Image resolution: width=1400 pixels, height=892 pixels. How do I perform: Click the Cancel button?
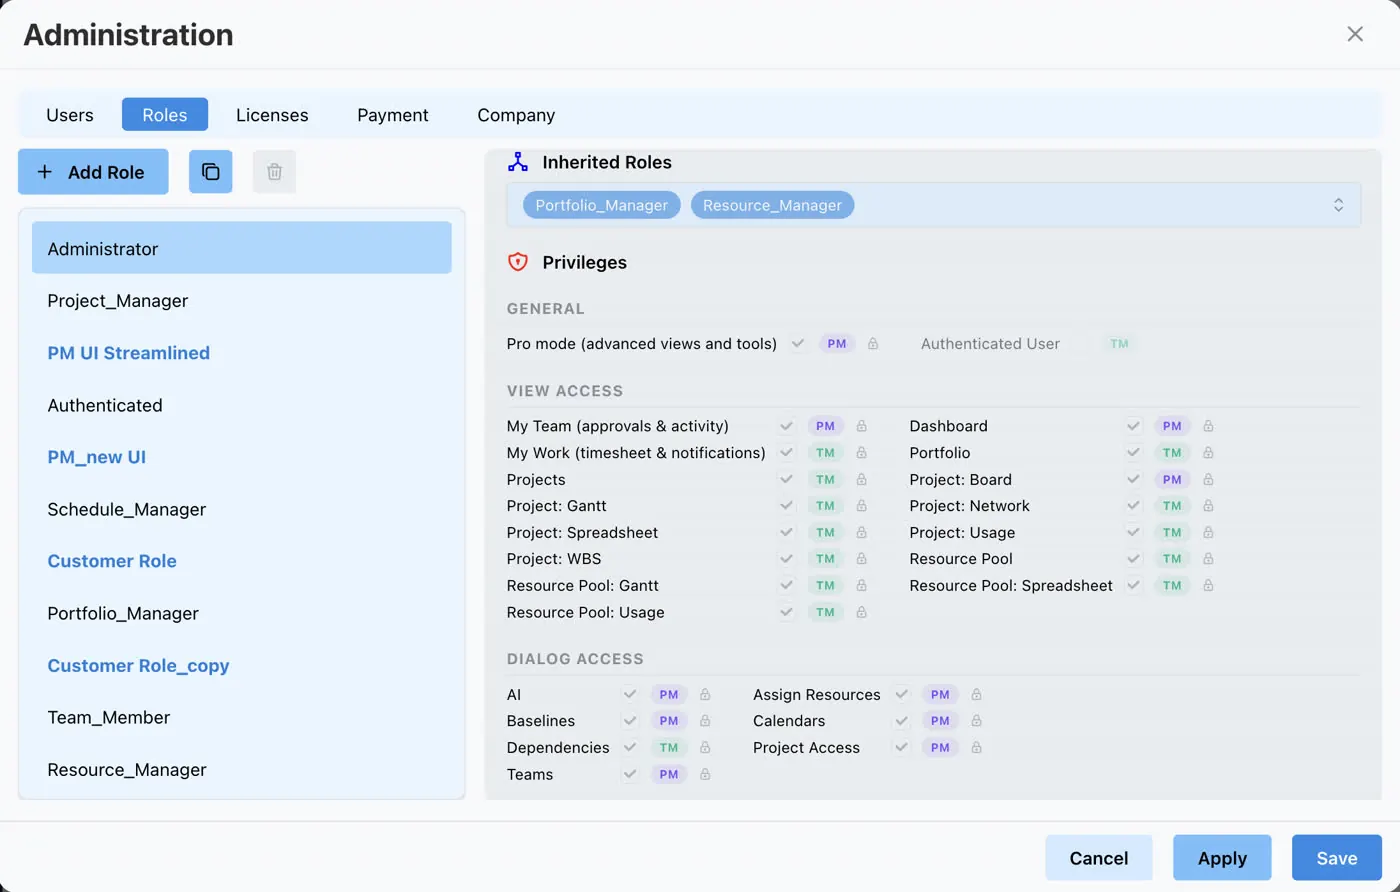1099,858
